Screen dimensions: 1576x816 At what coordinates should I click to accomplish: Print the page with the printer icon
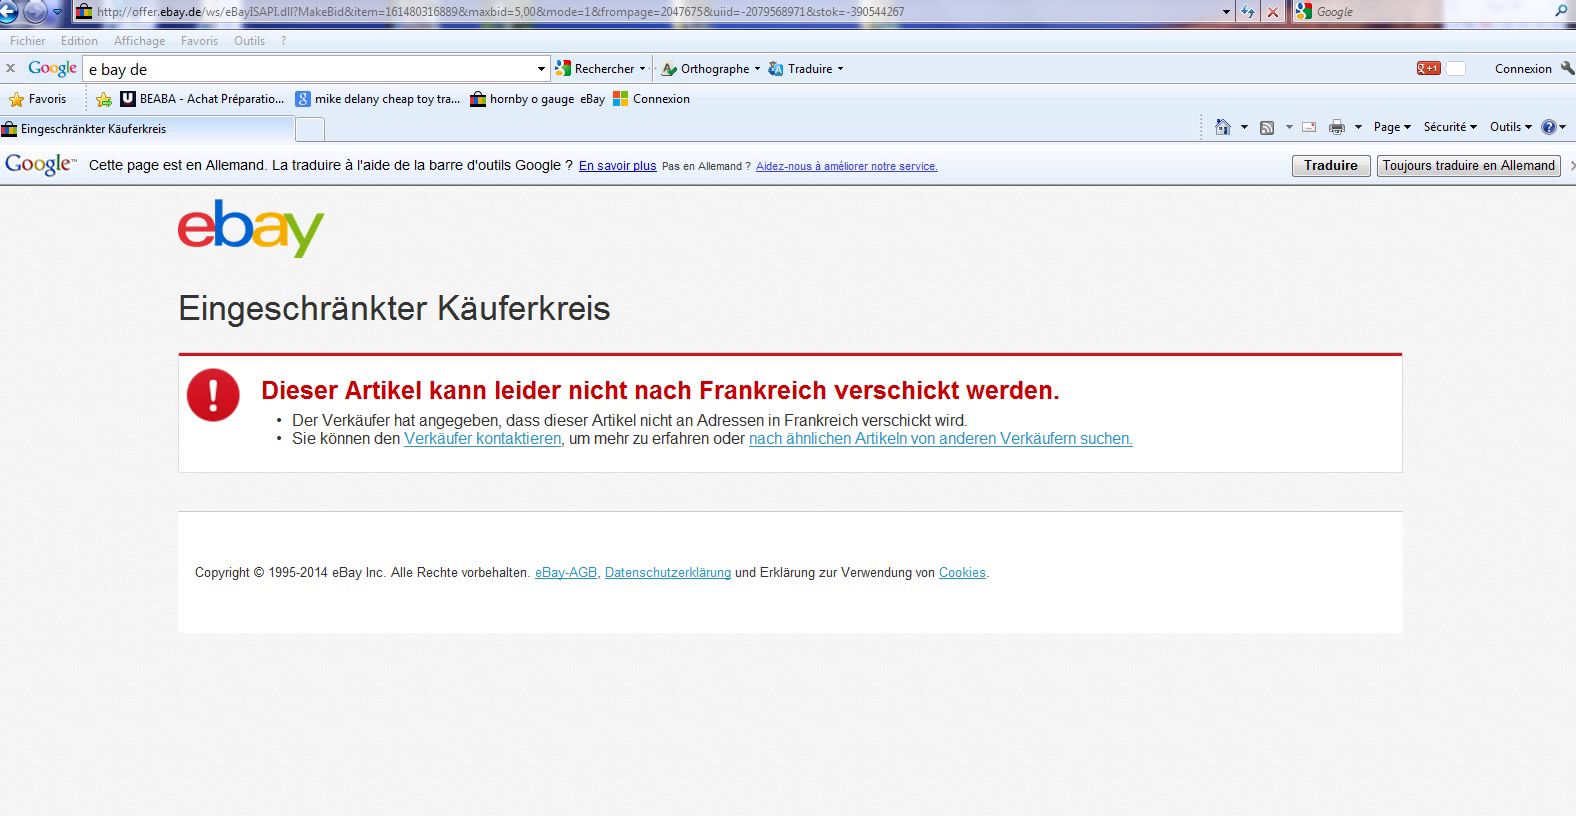coord(1337,127)
